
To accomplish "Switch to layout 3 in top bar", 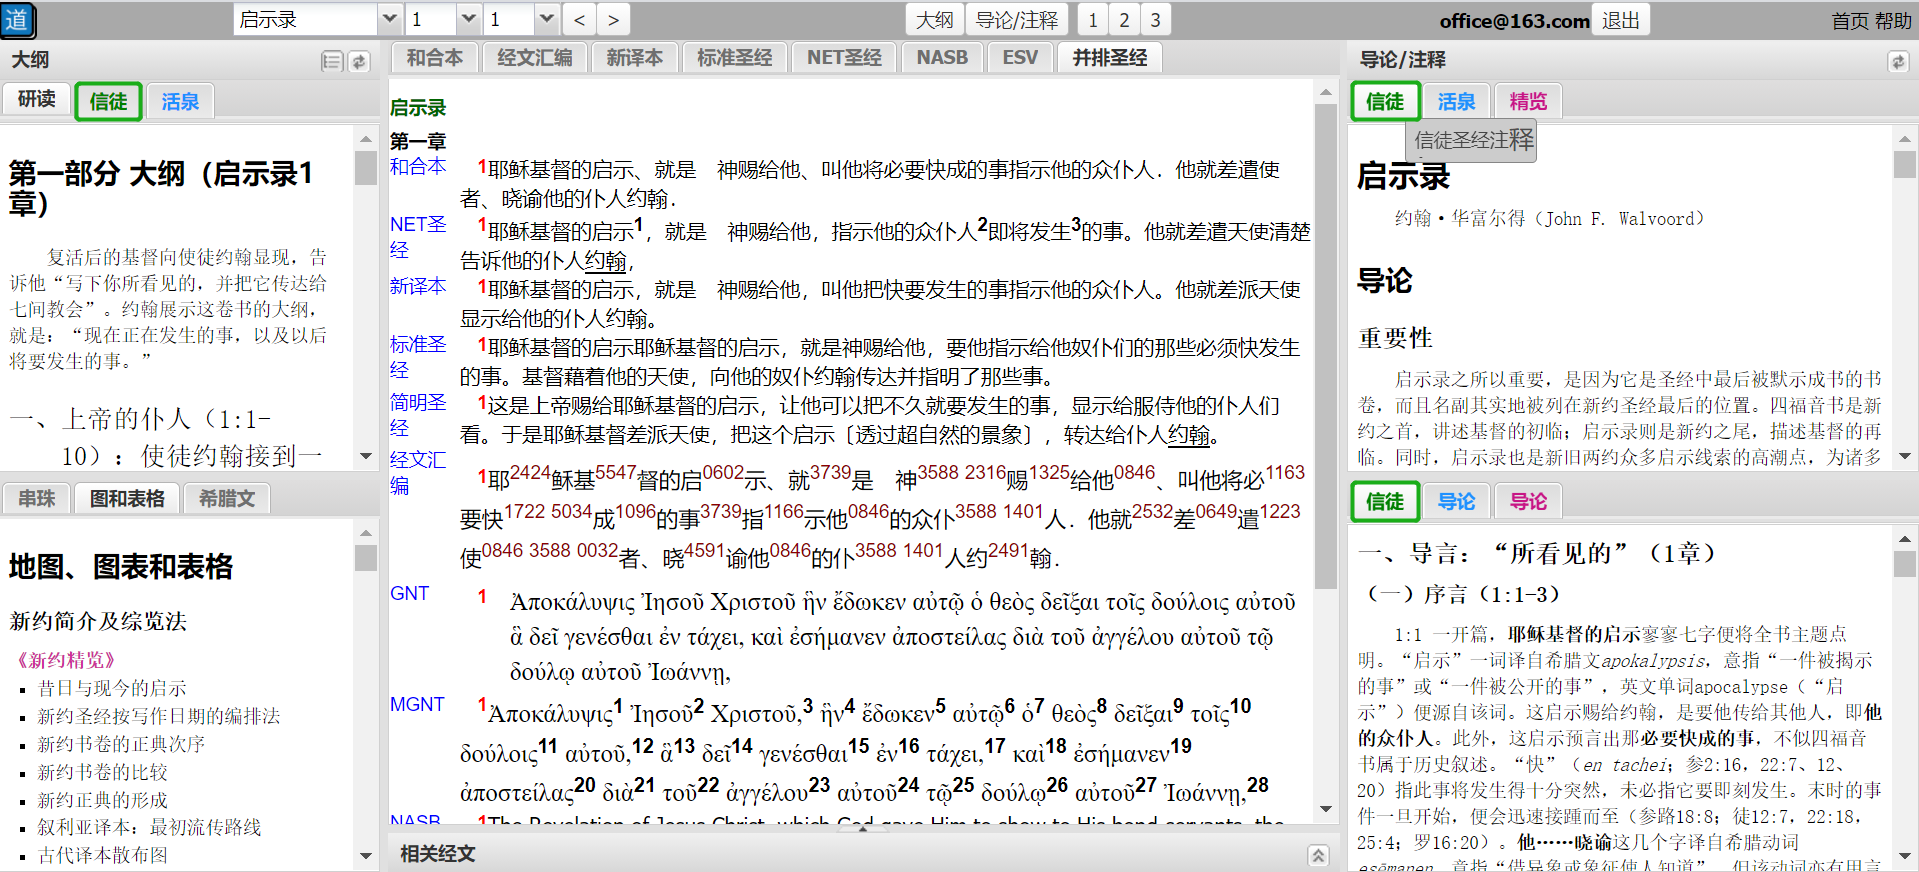I will click(1155, 20).
